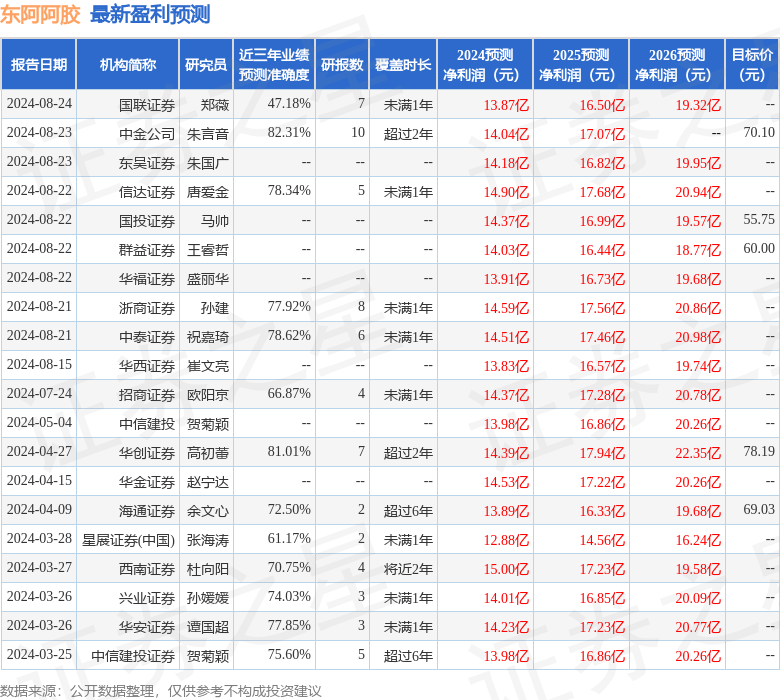The image size is (780, 700).
Task: Select the 研报数 column header
Action: click(x=342, y=65)
